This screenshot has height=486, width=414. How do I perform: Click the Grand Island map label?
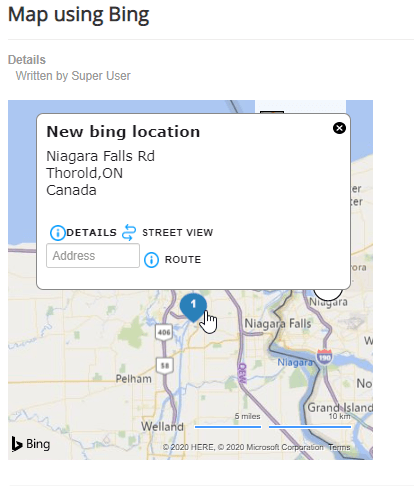[x=340, y=407]
